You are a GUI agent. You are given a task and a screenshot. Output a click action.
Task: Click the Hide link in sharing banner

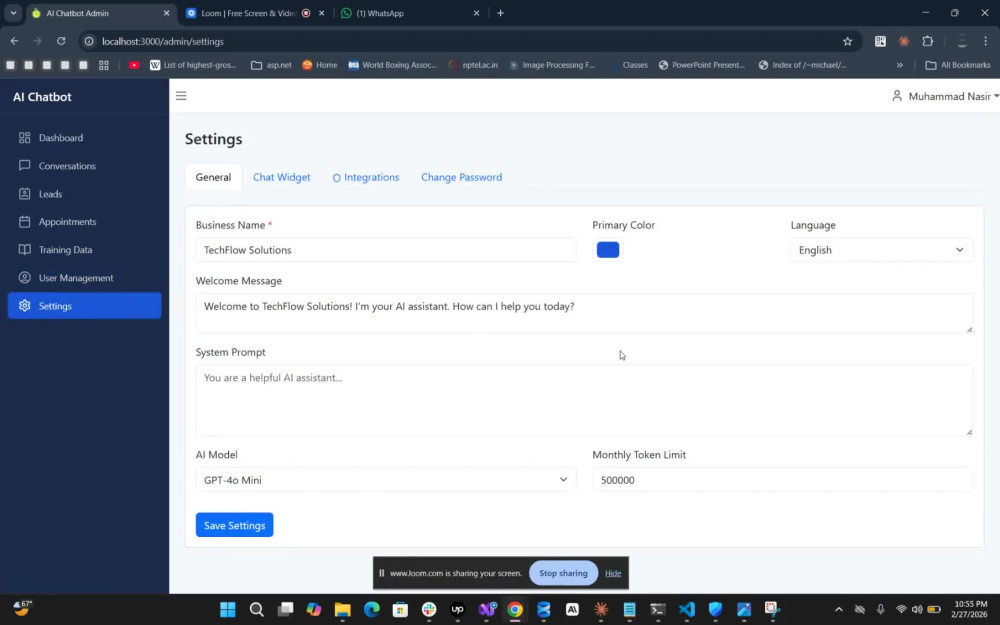coord(613,573)
